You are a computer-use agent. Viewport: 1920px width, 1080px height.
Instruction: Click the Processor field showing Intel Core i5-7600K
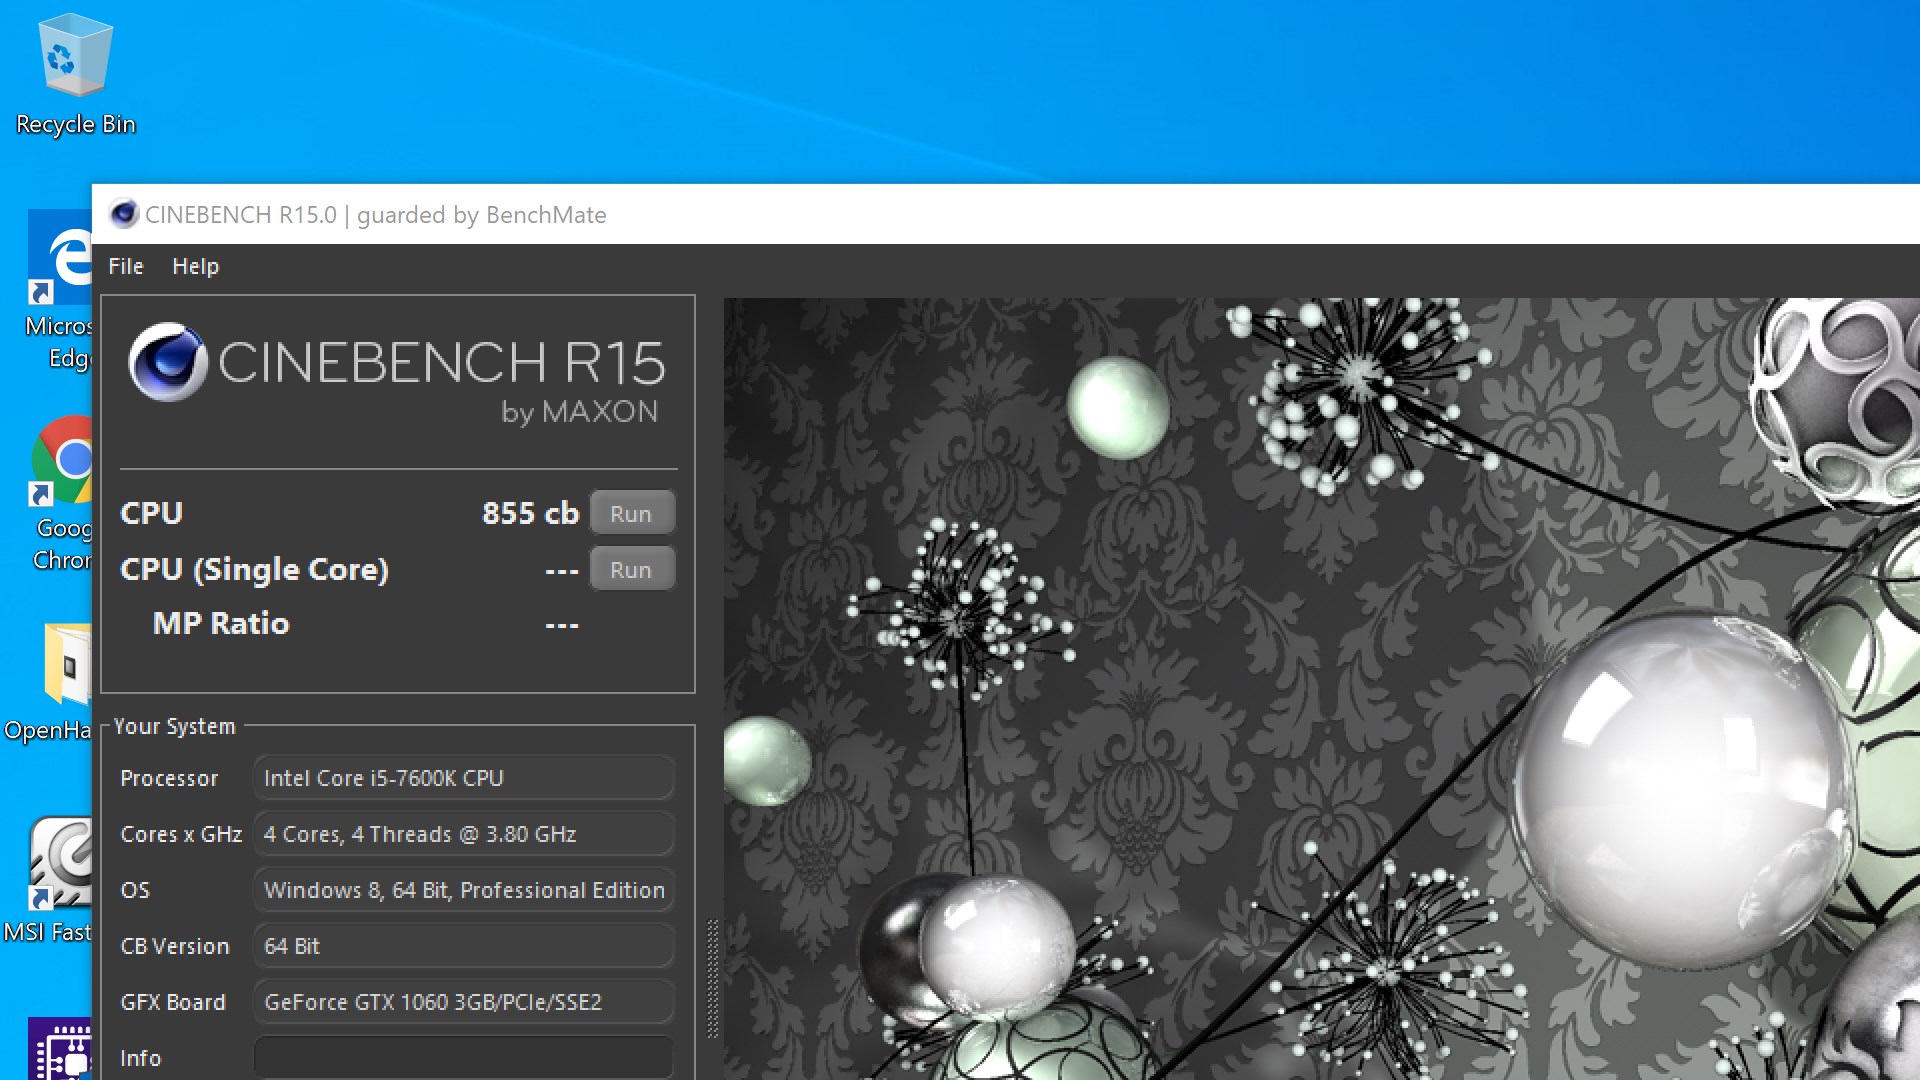point(464,778)
